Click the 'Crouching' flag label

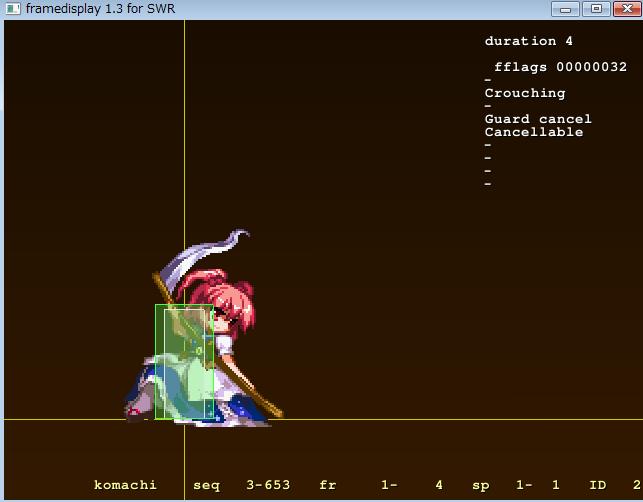coord(524,93)
